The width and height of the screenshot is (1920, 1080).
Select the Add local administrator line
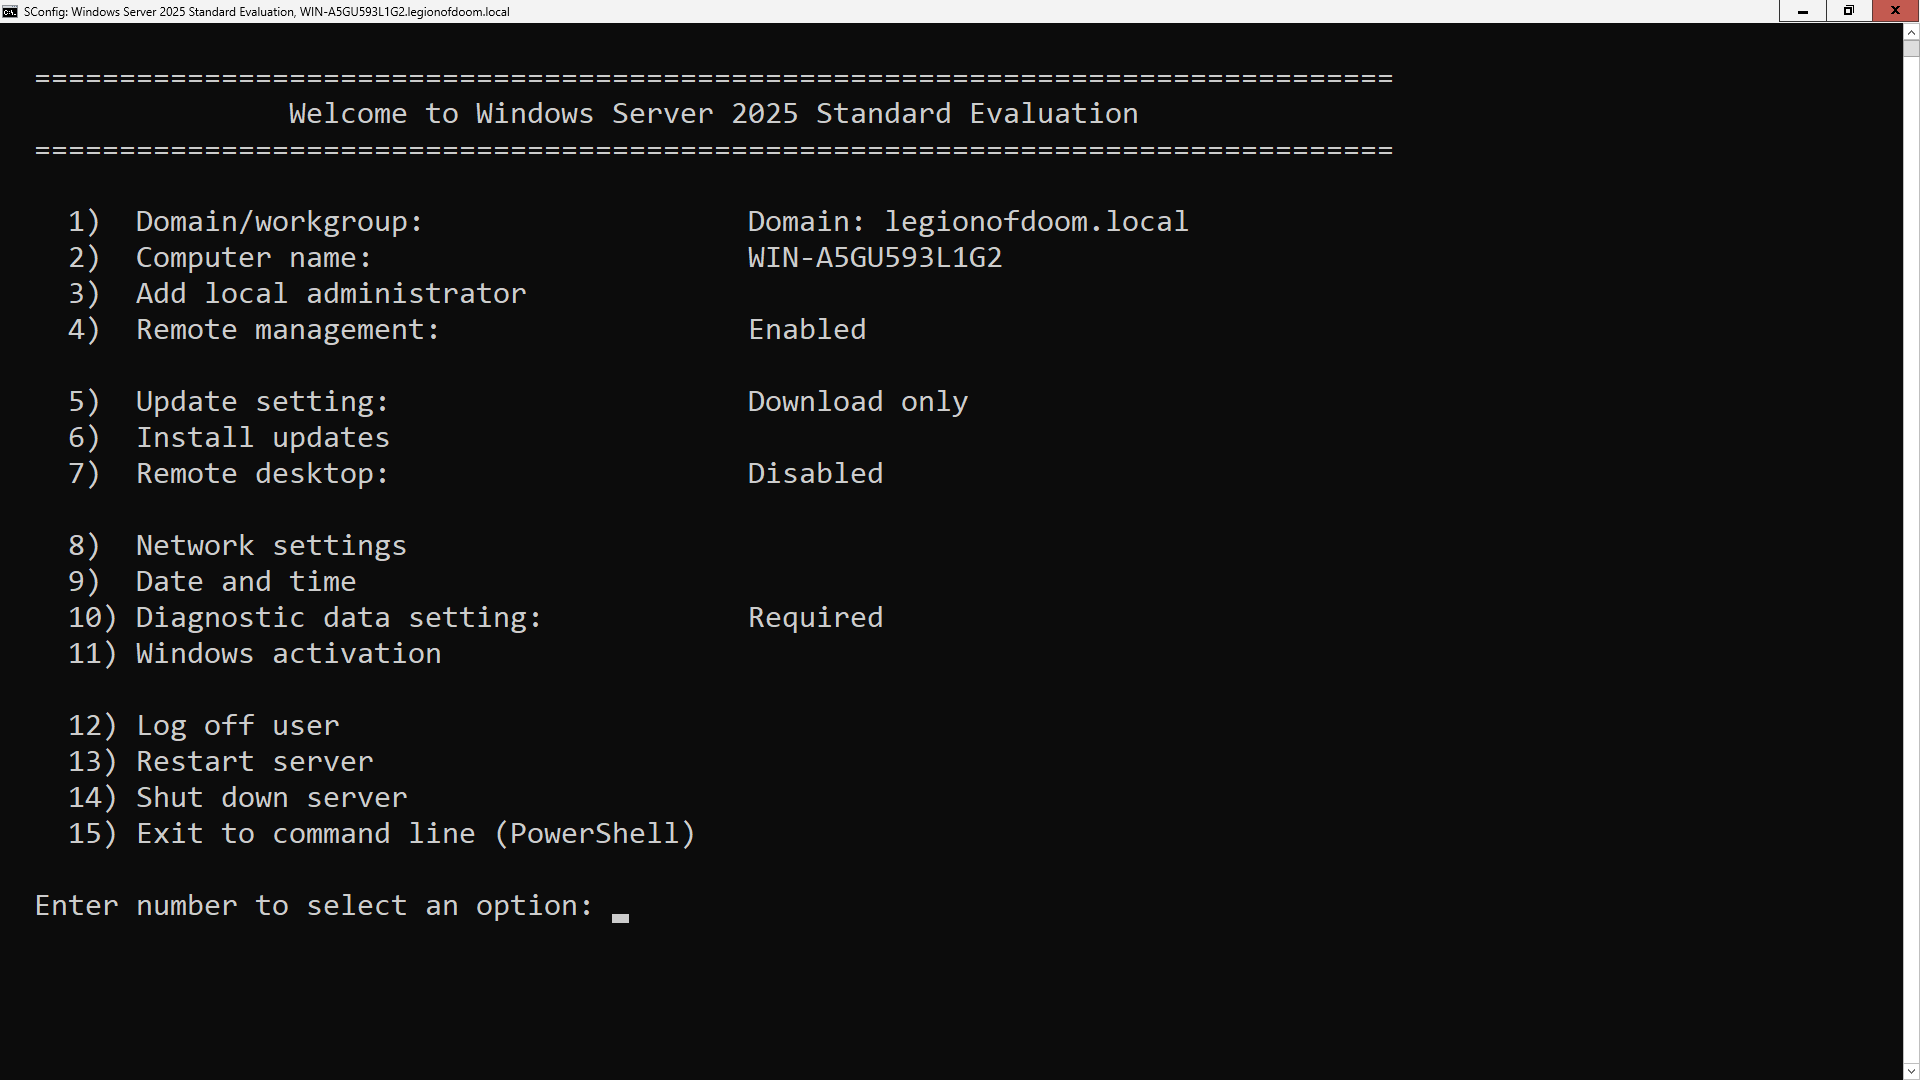(x=330, y=294)
